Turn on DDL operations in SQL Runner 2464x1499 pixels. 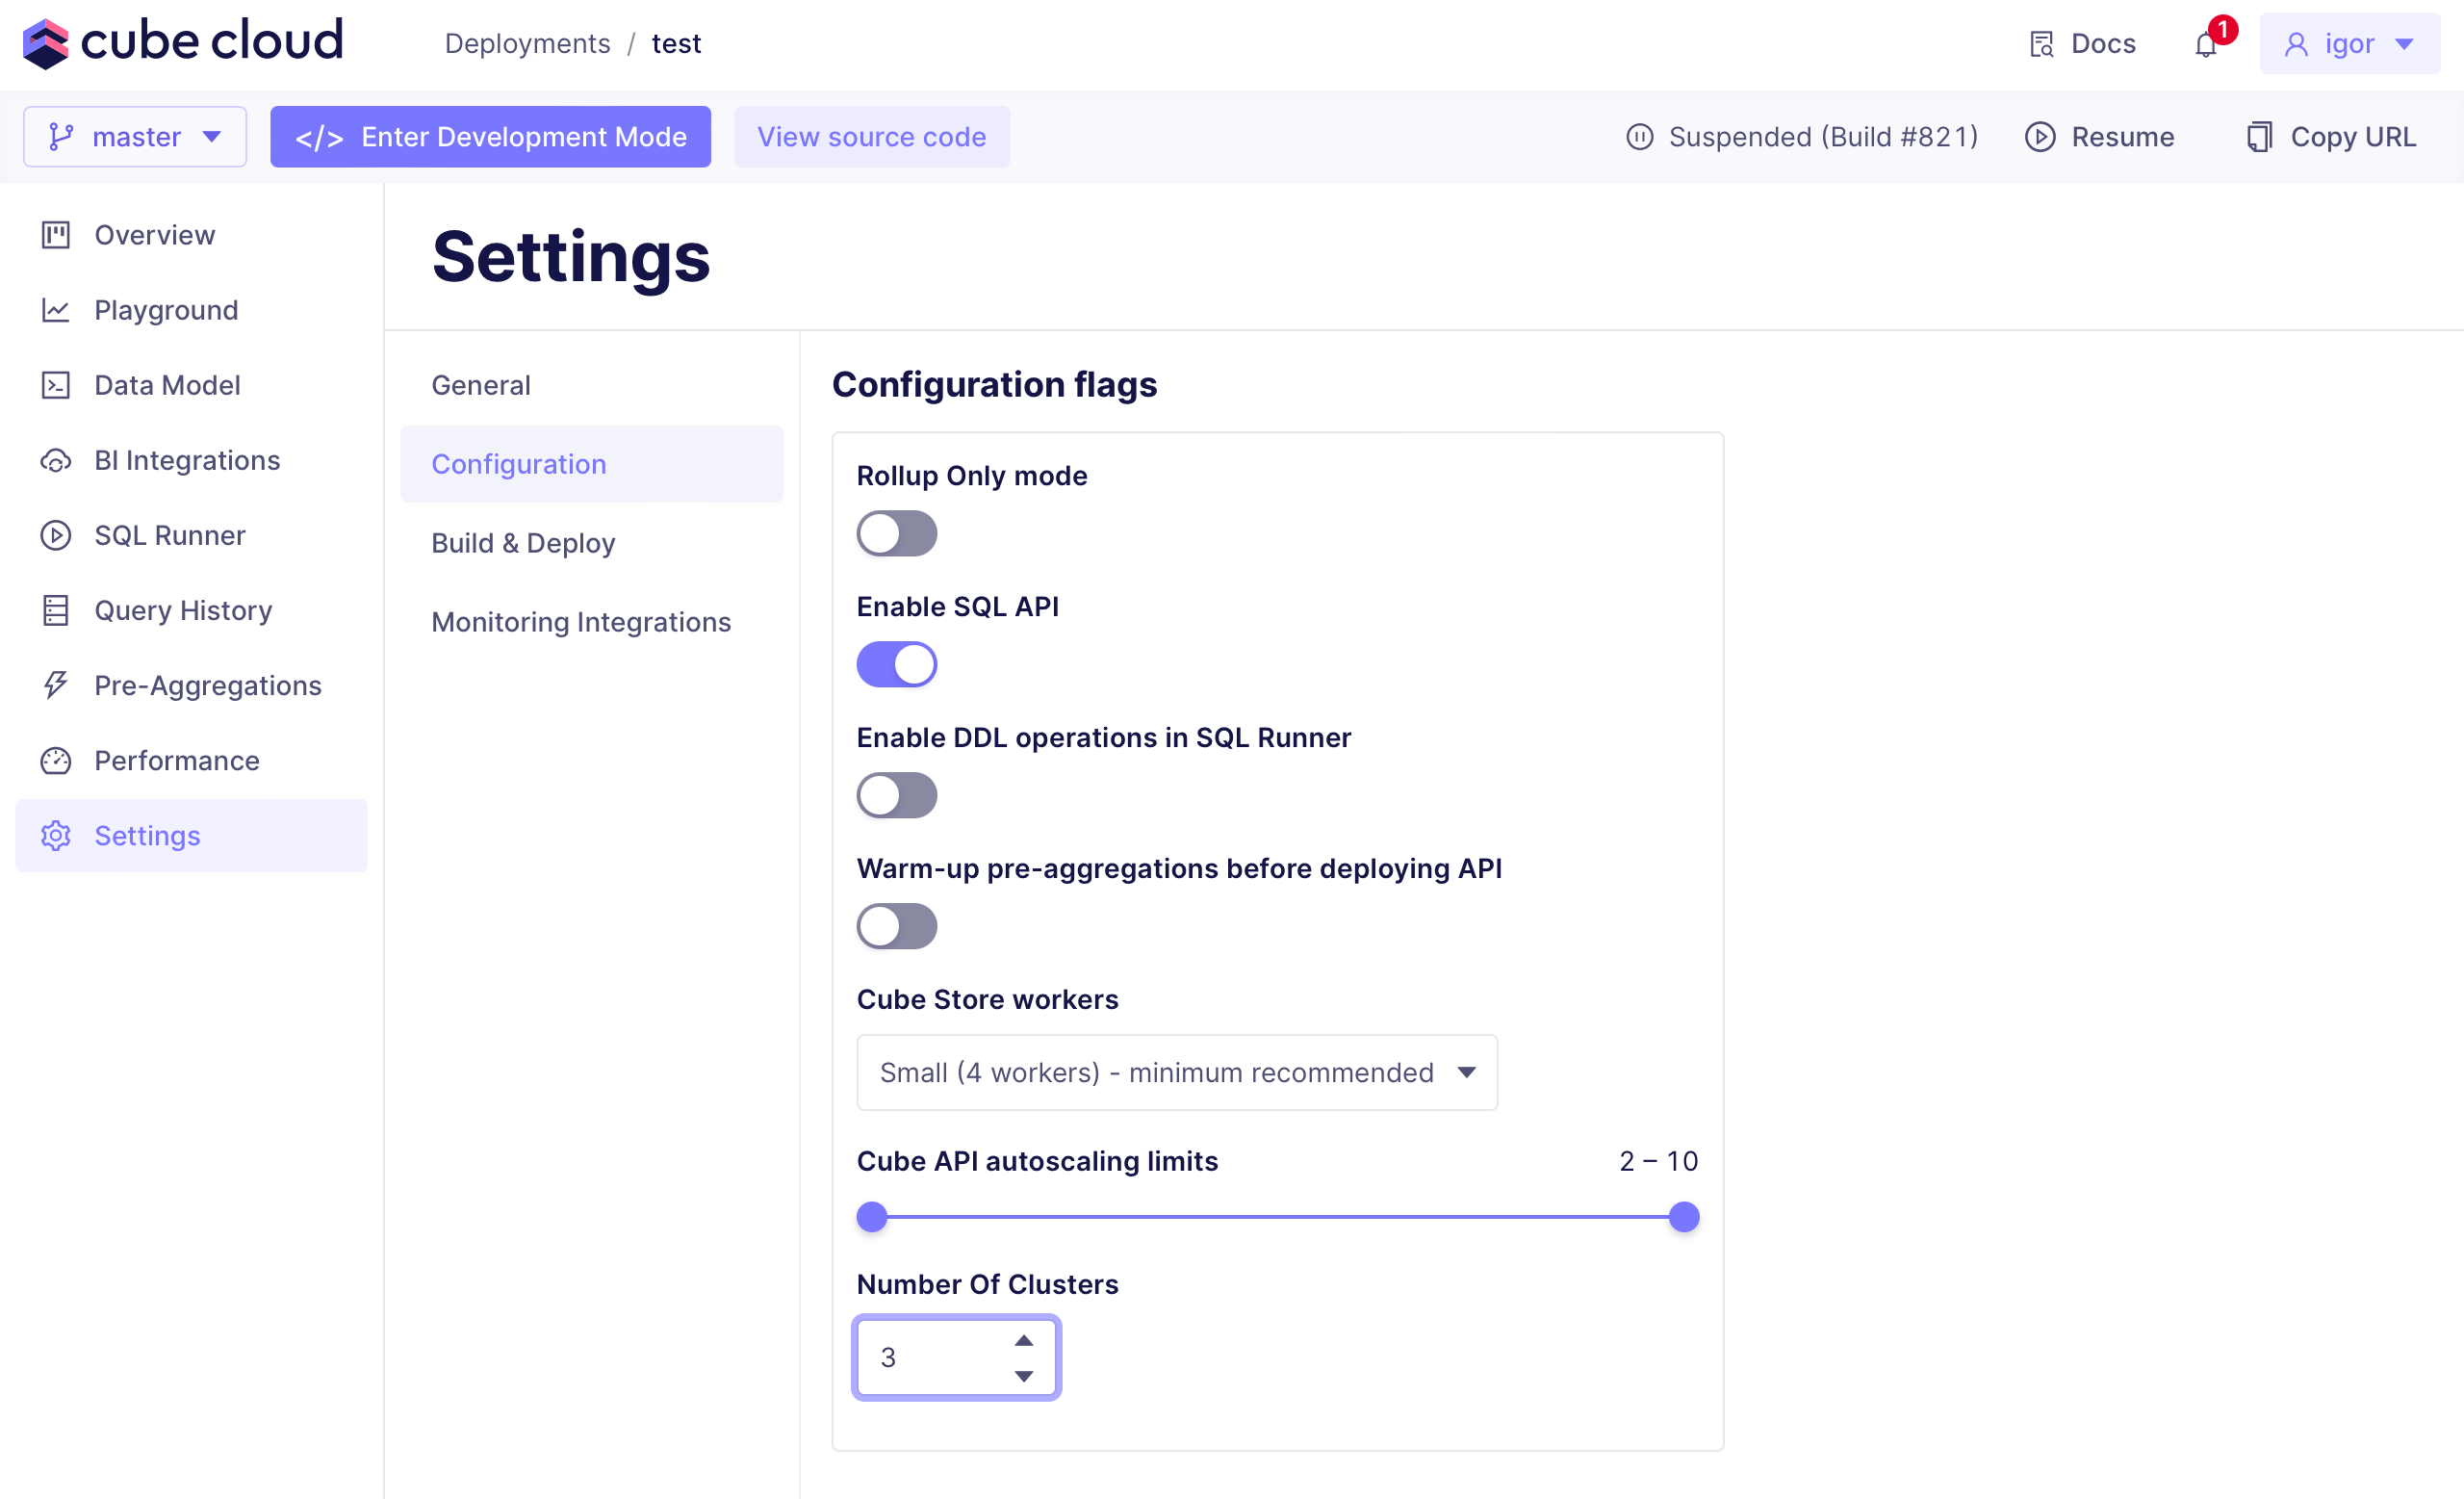click(896, 795)
